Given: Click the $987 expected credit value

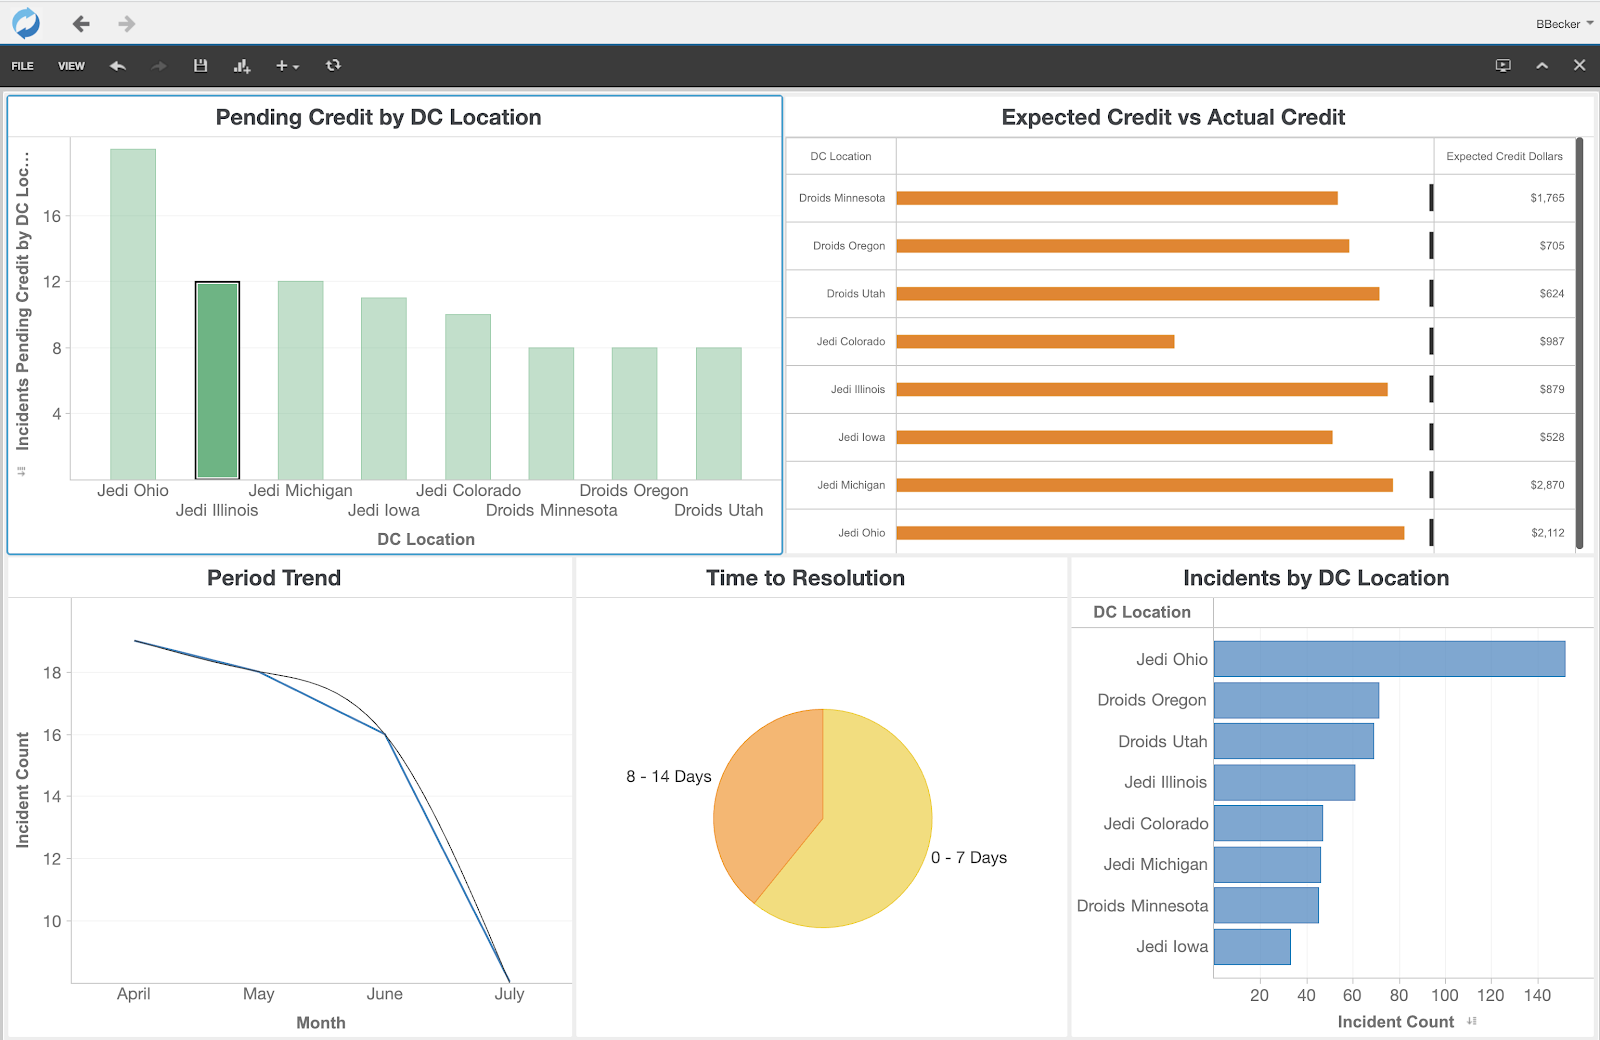Looking at the screenshot, I should (x=1552, y=342).
